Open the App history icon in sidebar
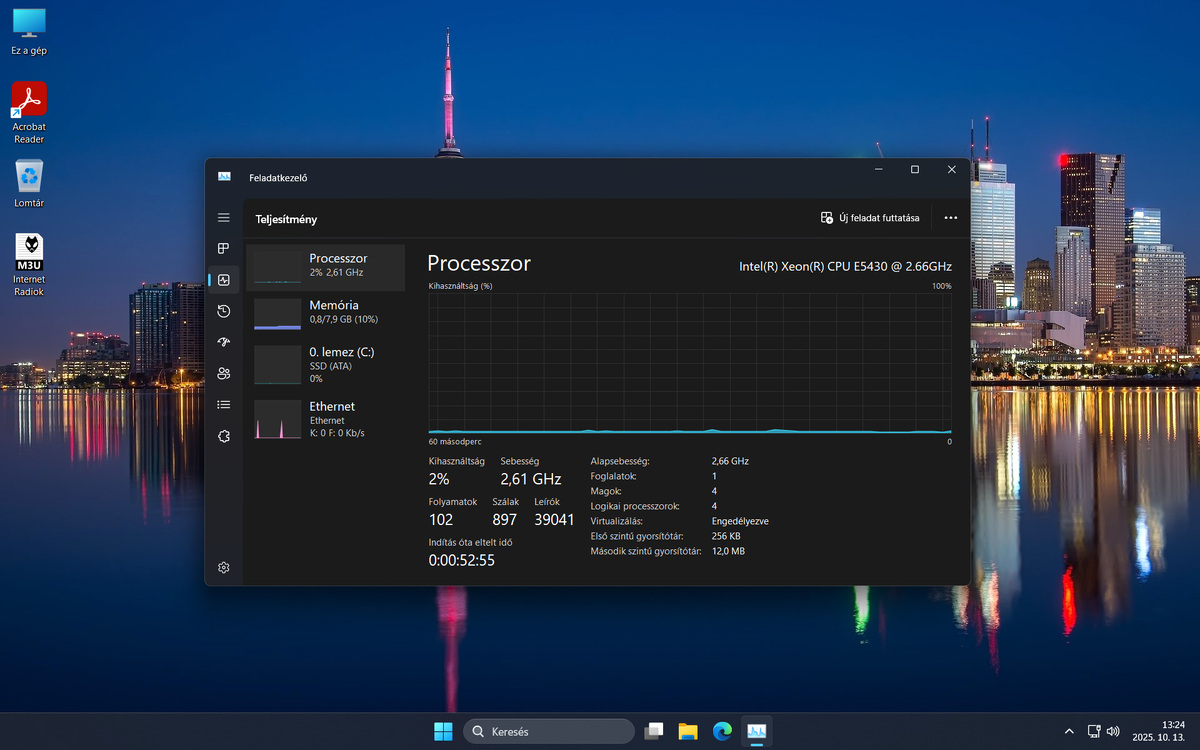The height and width of the screenshot is (750, 1200). coord(224,311)
